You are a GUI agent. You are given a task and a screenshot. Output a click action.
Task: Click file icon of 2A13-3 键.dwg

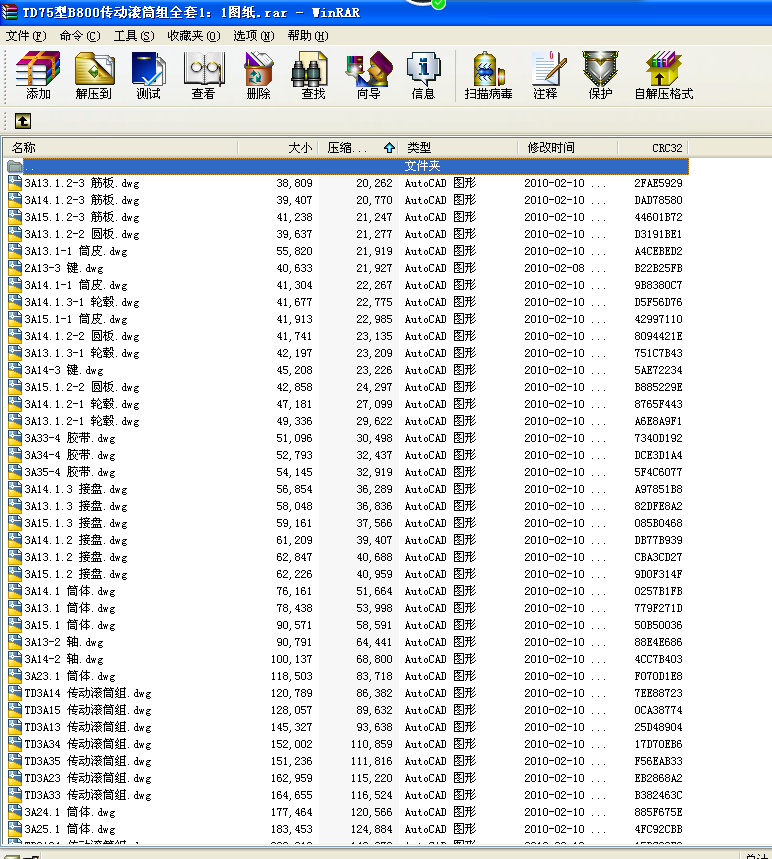[x=15, y=268]
